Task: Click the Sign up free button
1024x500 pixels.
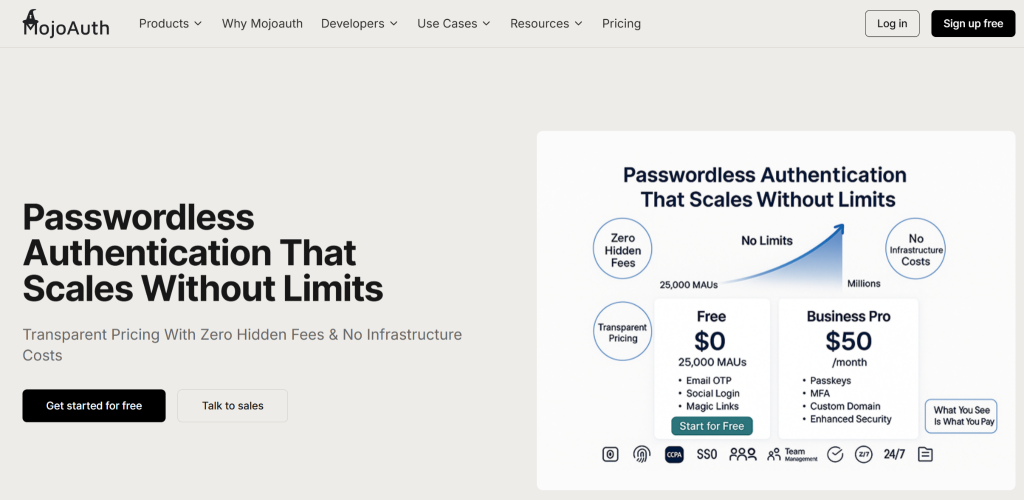Action: 972,23
